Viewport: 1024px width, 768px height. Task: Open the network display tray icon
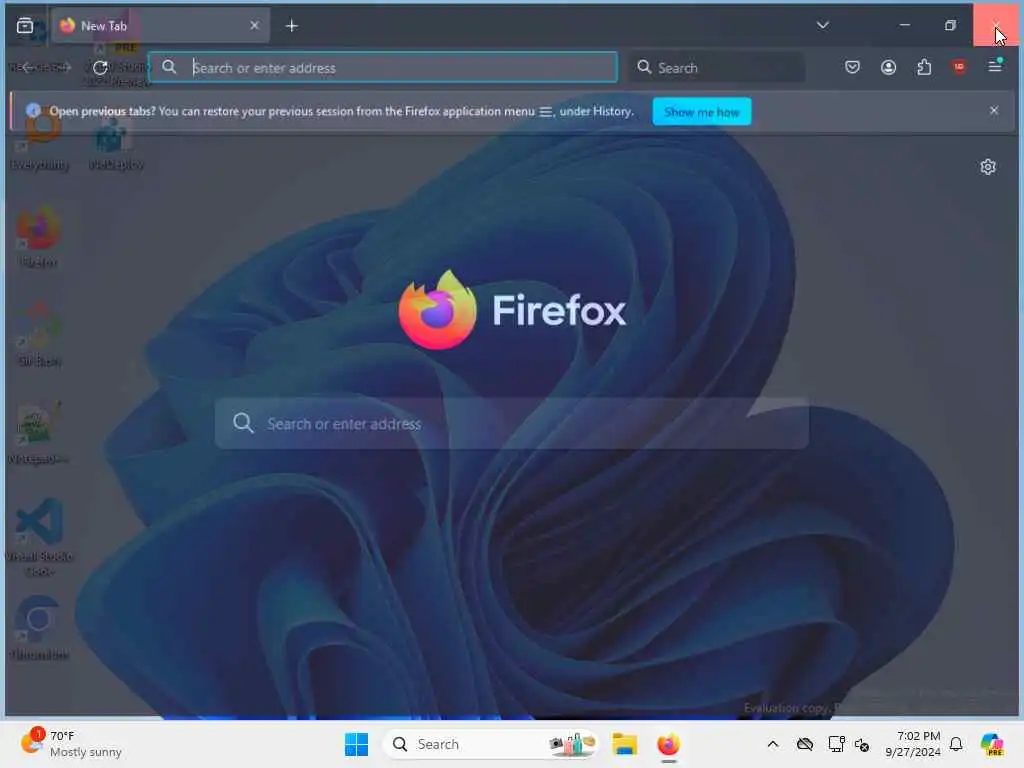[836, 744]
